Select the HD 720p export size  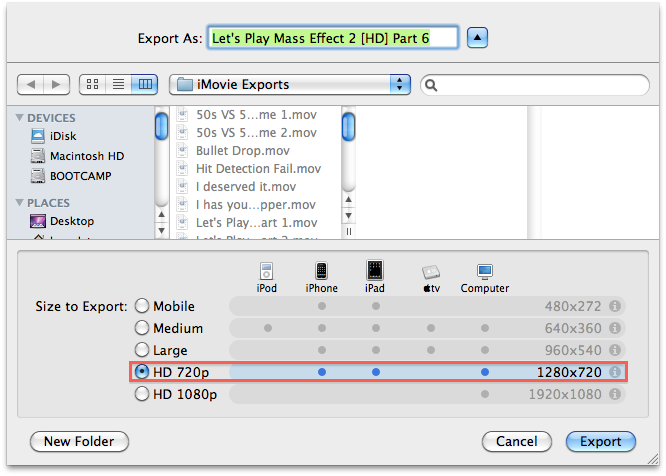[142, 372]
